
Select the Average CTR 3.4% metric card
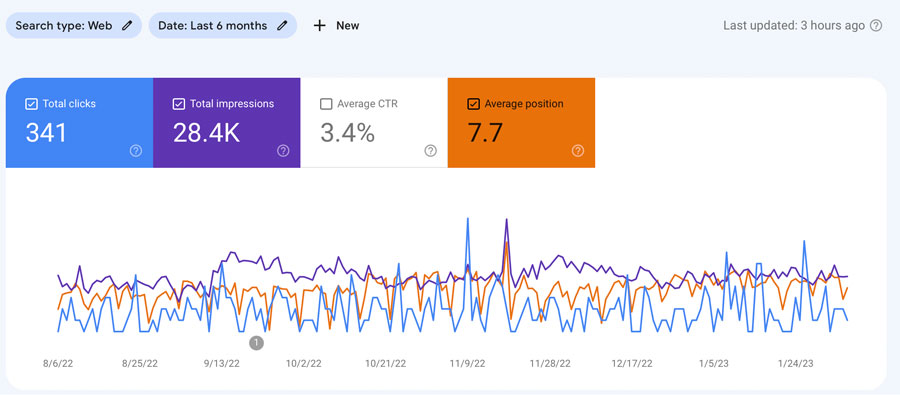coord(374,123)
